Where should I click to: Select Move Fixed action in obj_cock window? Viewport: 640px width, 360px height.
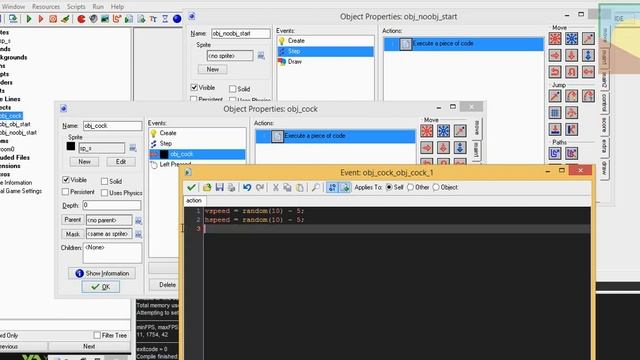point(427,131)
